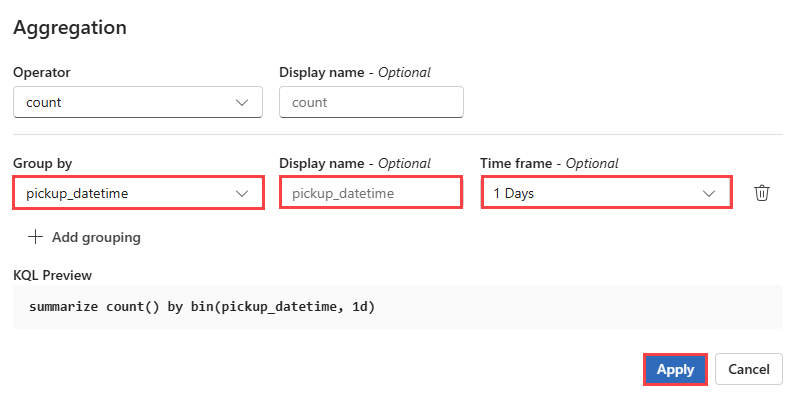Click the Operator label
The width and height of the screenshot is (797, 397).
[x=42, y=73]
